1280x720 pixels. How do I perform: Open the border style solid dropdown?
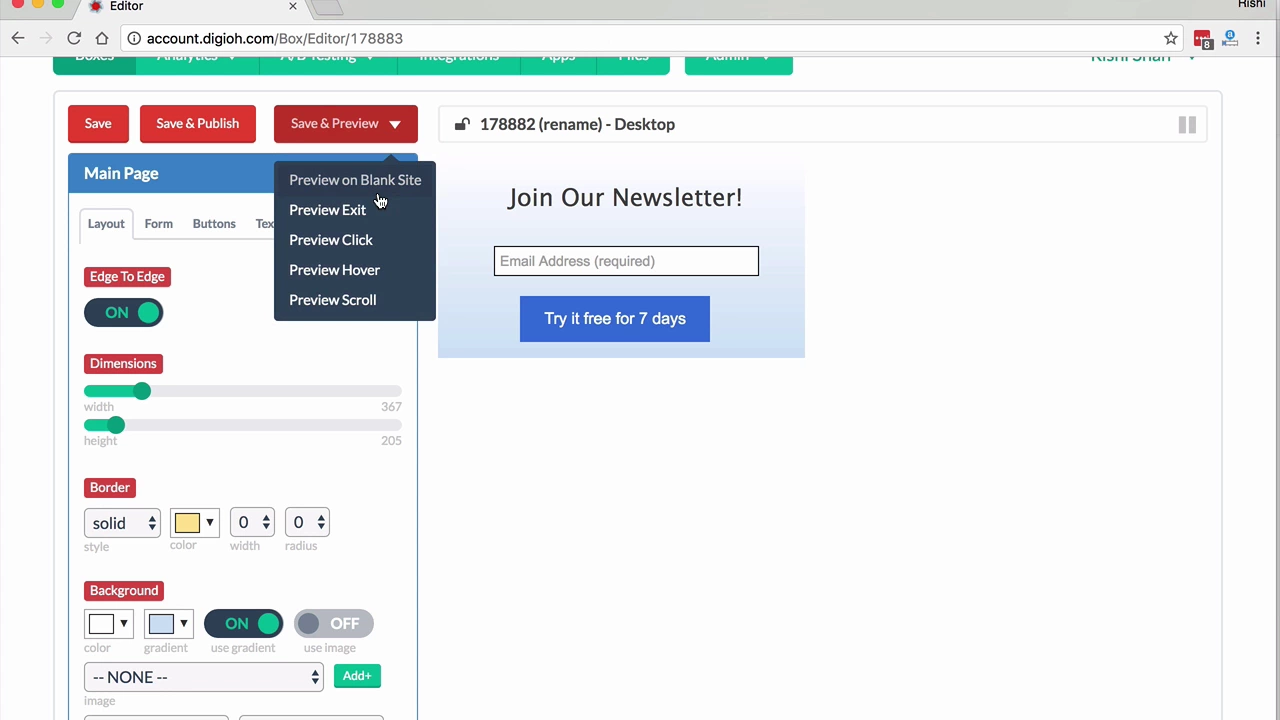[122, 523]
